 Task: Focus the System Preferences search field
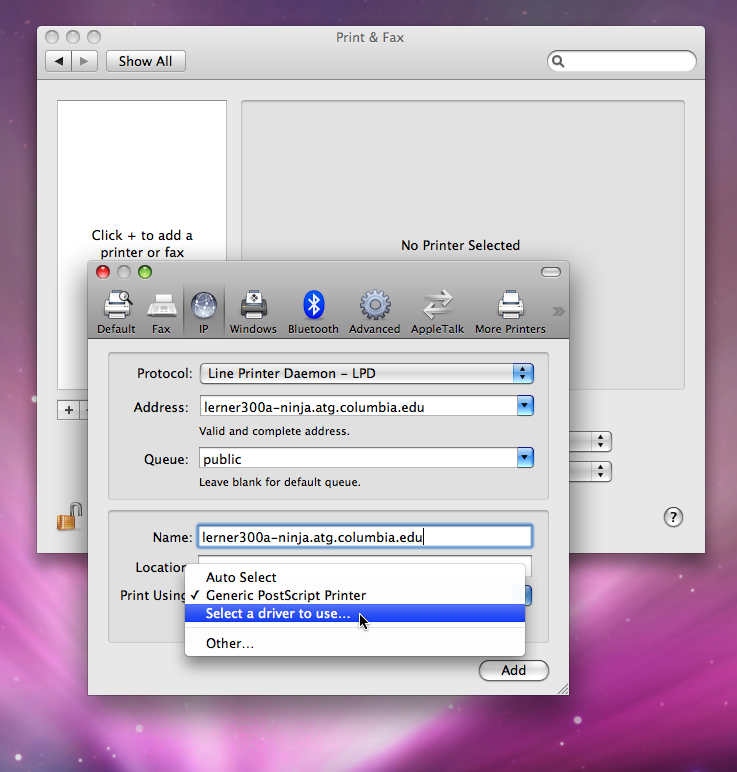point(622,61)
